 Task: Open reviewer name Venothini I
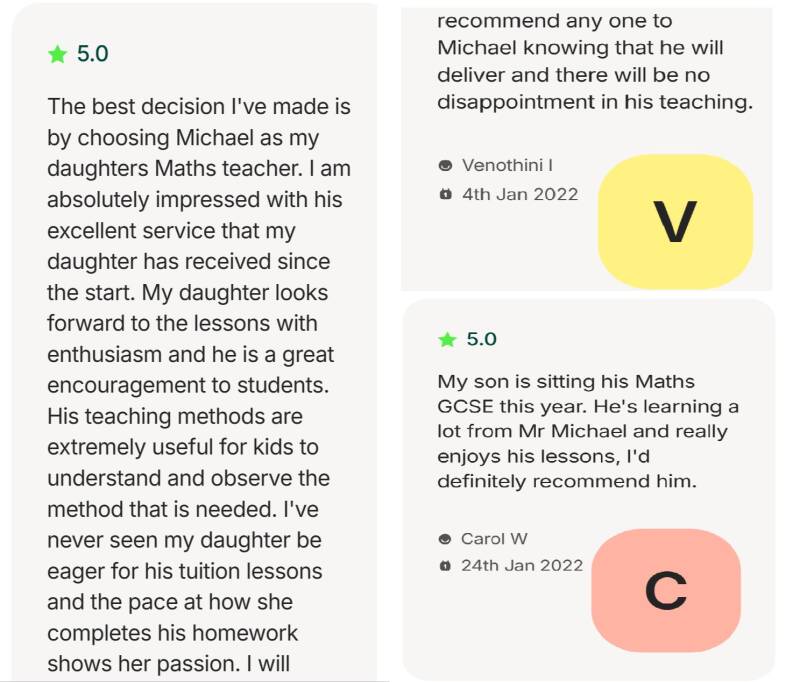click(507, 165)
